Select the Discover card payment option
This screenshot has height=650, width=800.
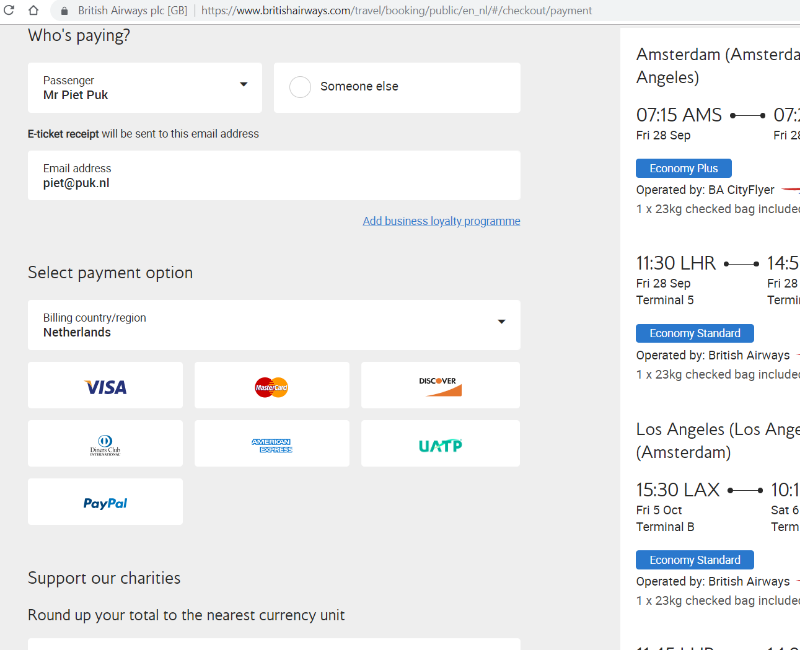tap(440, 386)
